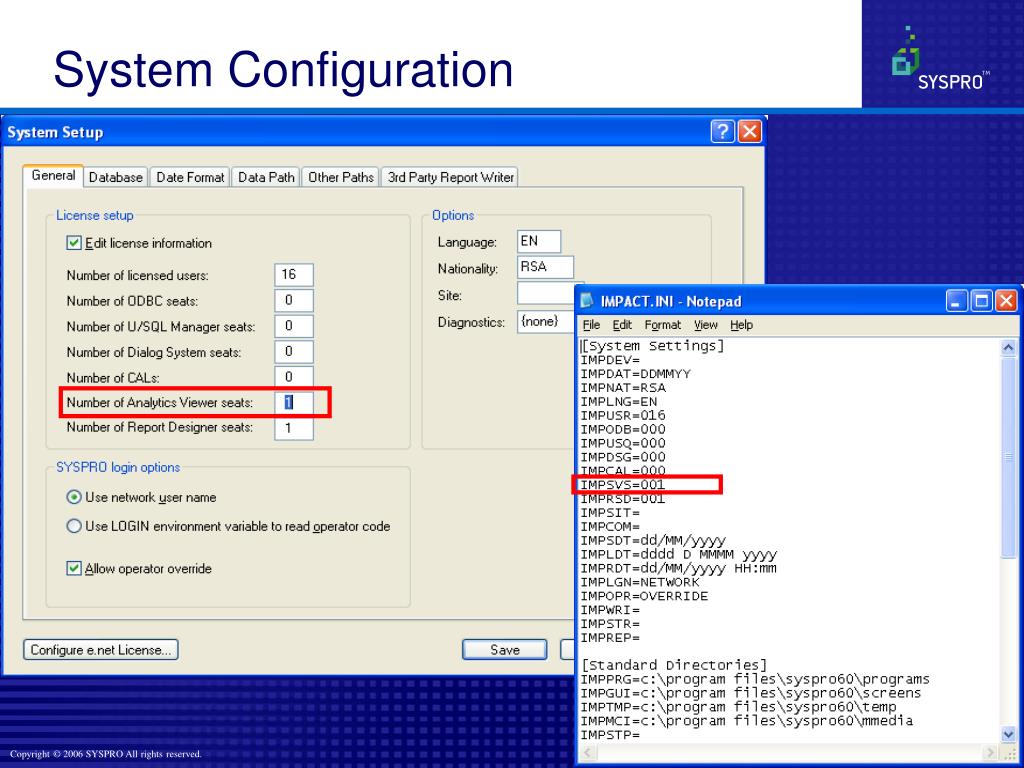Open the 3rd Party Report Writer tab
1024x768 pixels.
450,177
